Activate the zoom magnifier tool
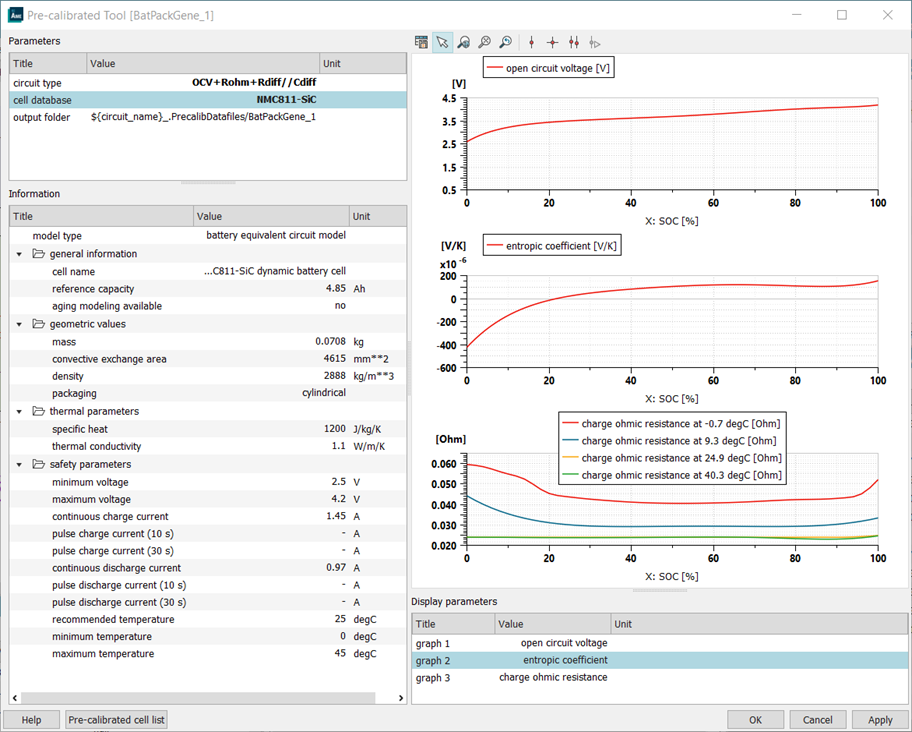912x732 pixels. click(x=464, y=42)
